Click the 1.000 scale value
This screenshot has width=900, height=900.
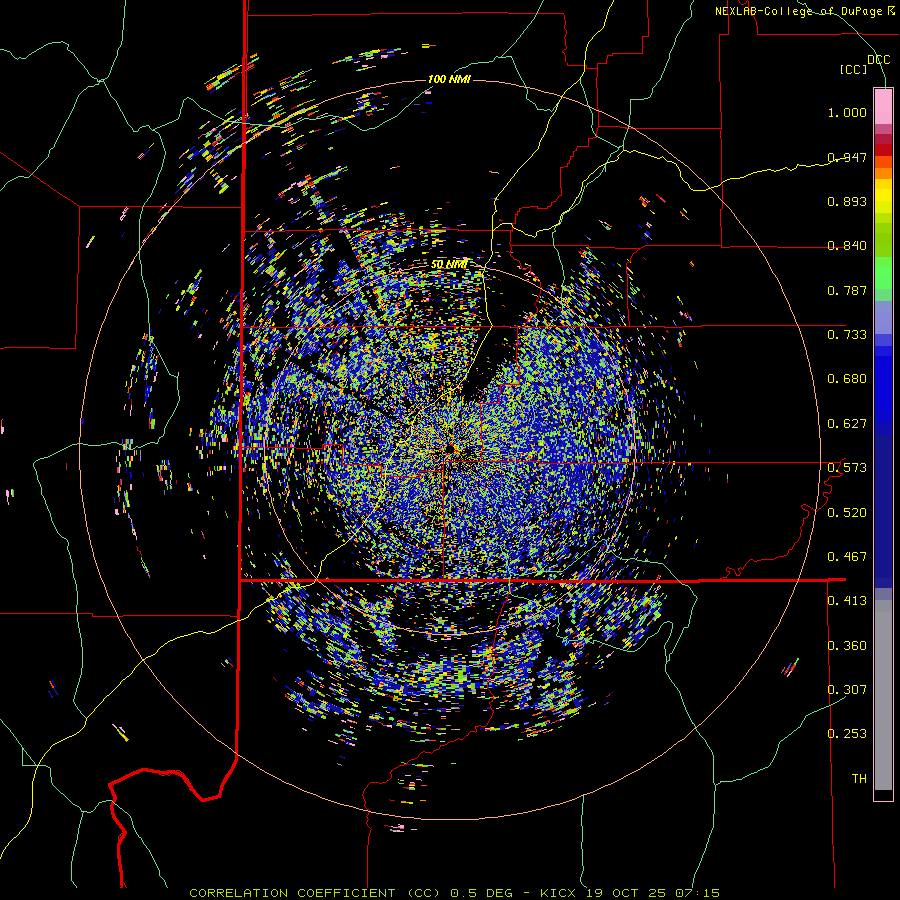847,112
